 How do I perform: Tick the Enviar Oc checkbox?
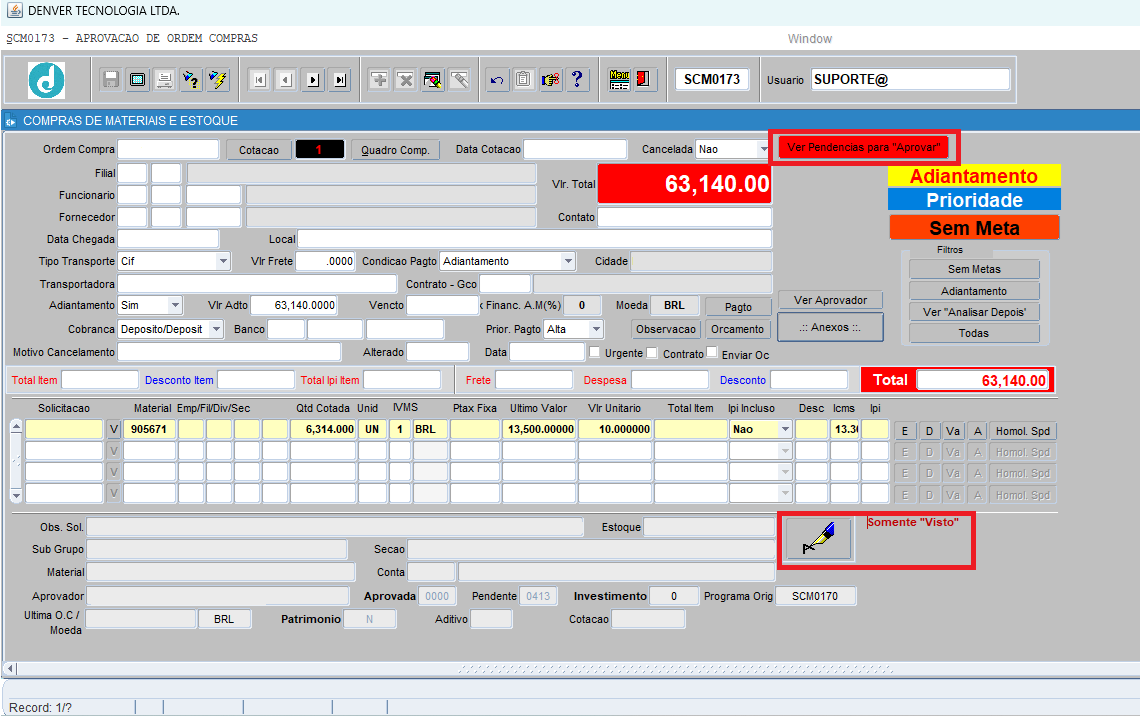coord(712,353)
